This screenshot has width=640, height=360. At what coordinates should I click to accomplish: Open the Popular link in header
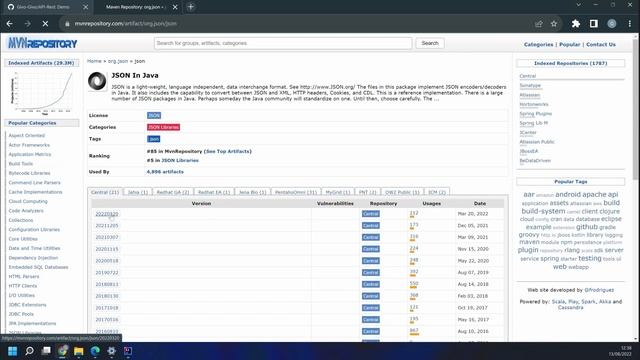[569, 44]
